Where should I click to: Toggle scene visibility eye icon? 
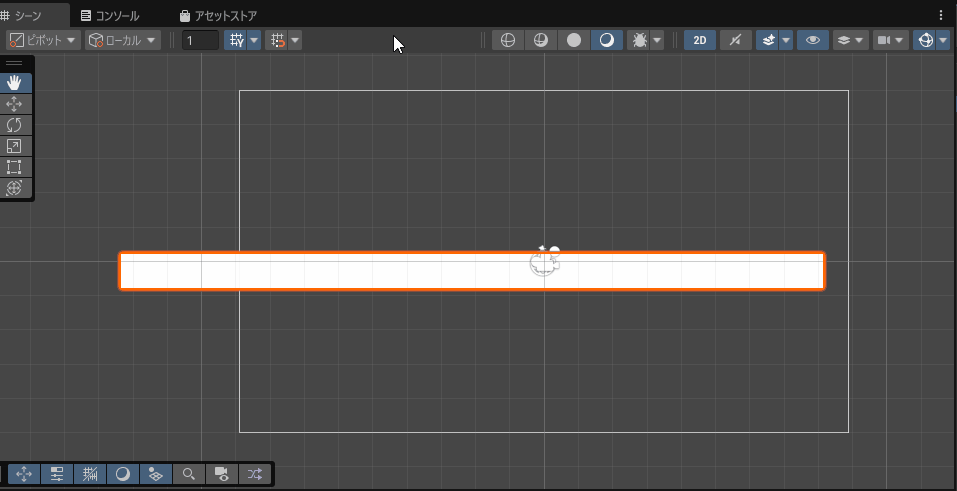pyautogui.click(x=814, y=40)
